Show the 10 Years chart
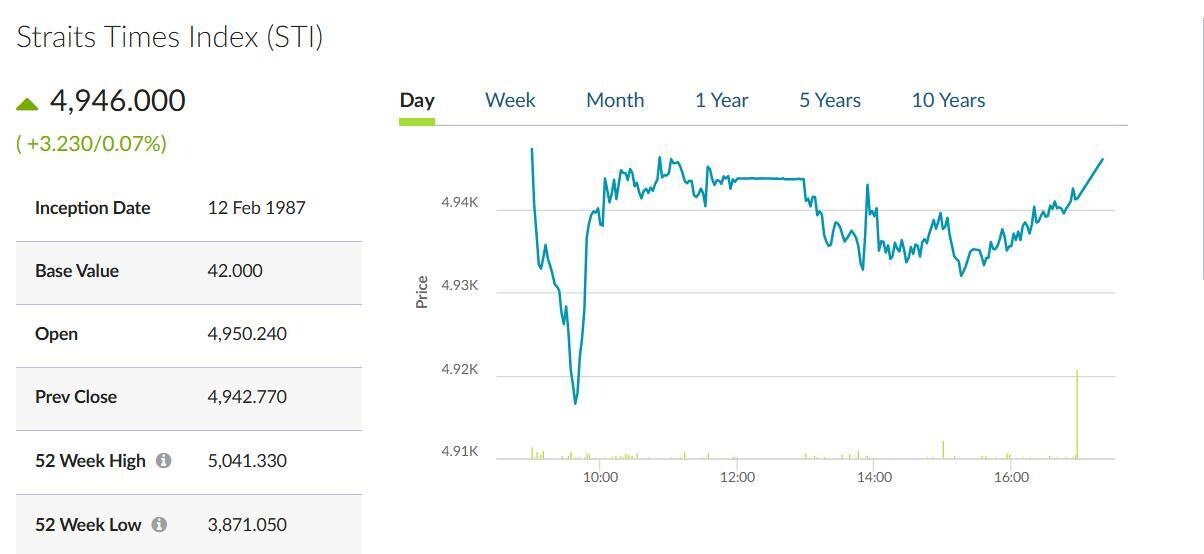Viewport: 1204px width, 554px height. point(948,100)
